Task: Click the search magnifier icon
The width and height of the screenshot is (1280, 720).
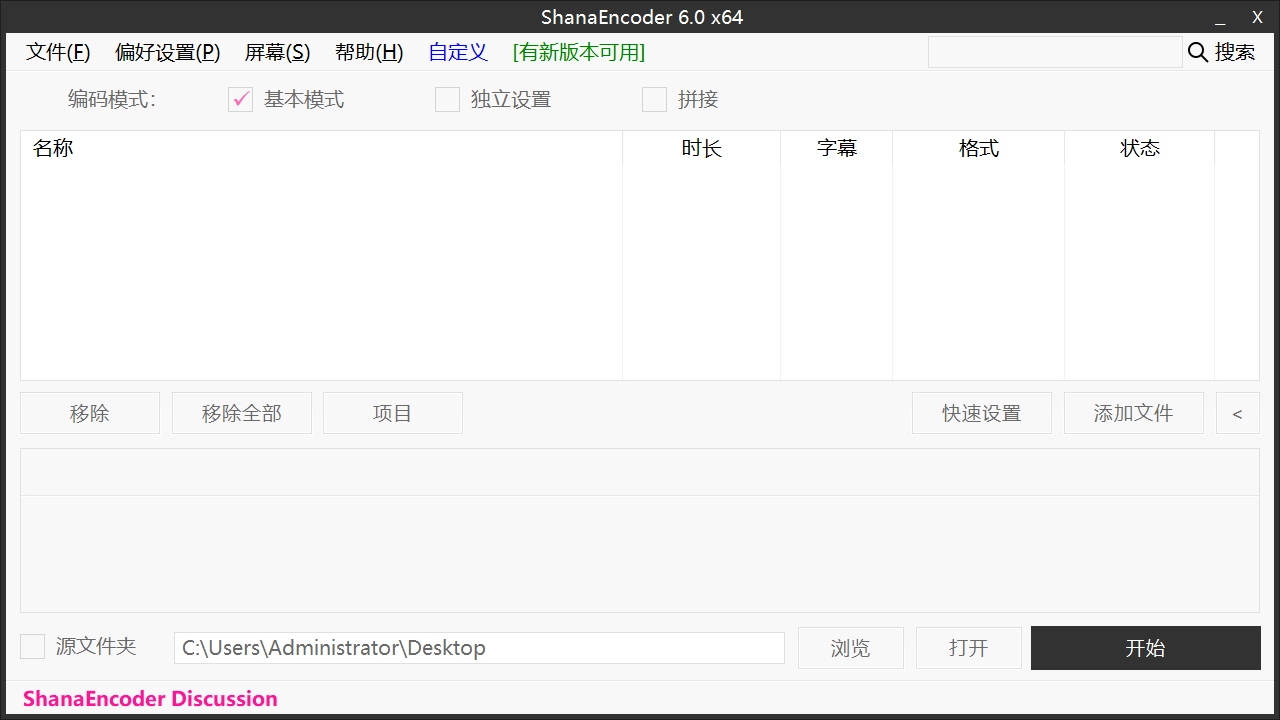Action: (x=1197, y=52)
